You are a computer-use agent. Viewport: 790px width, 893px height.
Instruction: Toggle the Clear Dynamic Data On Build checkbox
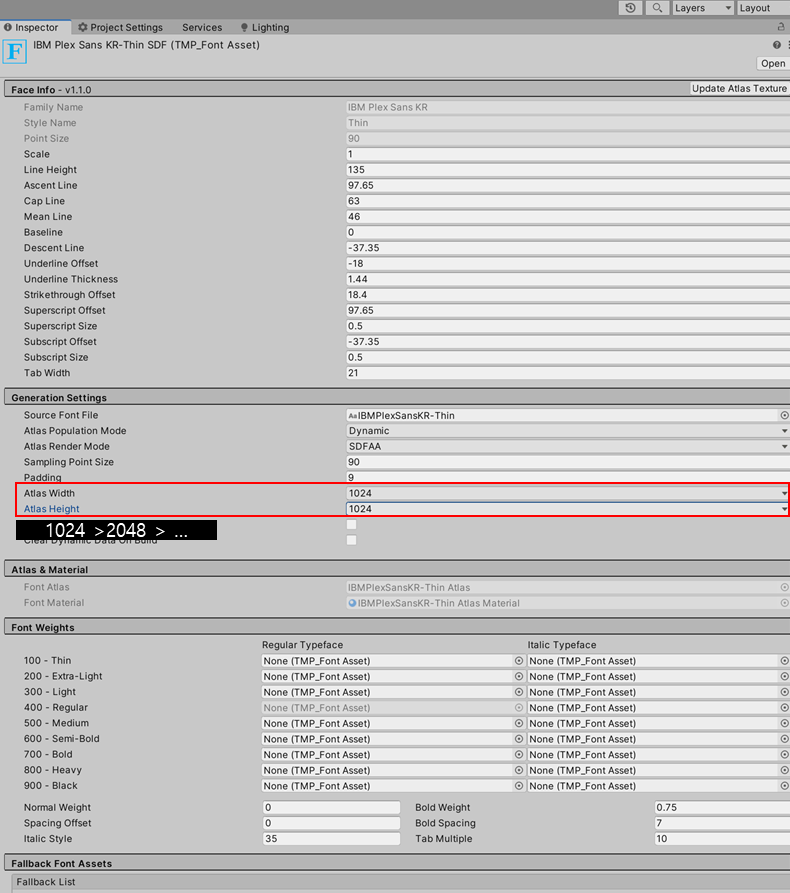(x=351, y=540)
